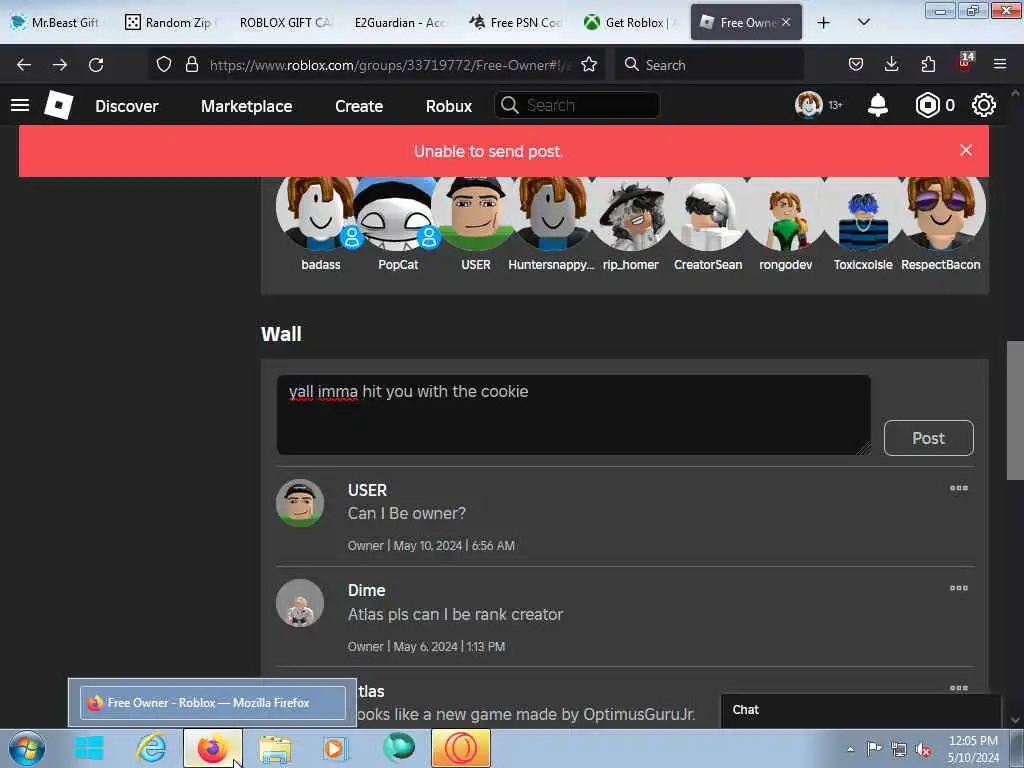Screen dimensions: 1024x768
Task: Open Windows Explorer folder on taskbar
Action: (x=275, y=748)
